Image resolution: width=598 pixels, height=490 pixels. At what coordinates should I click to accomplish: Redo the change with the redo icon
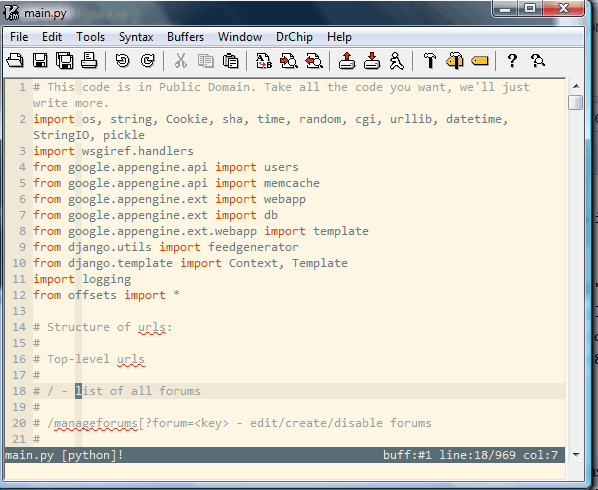pyautogui.click(x=148, y=61)
